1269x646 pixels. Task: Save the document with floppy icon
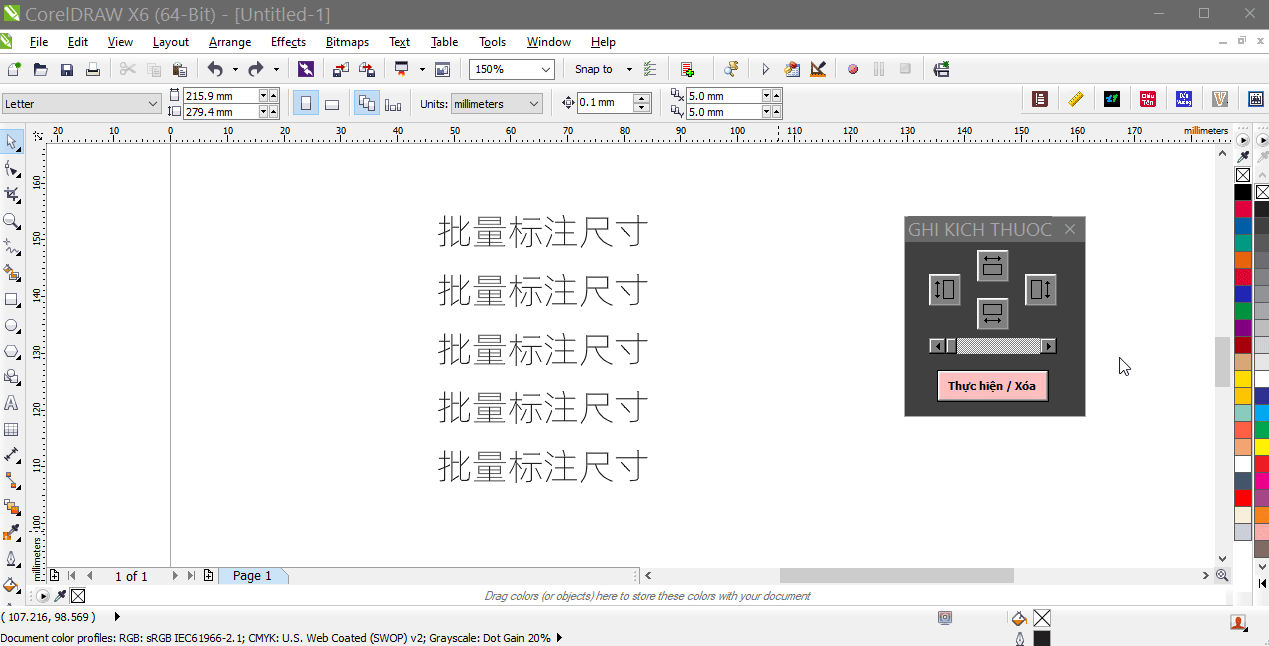[67, 69]
